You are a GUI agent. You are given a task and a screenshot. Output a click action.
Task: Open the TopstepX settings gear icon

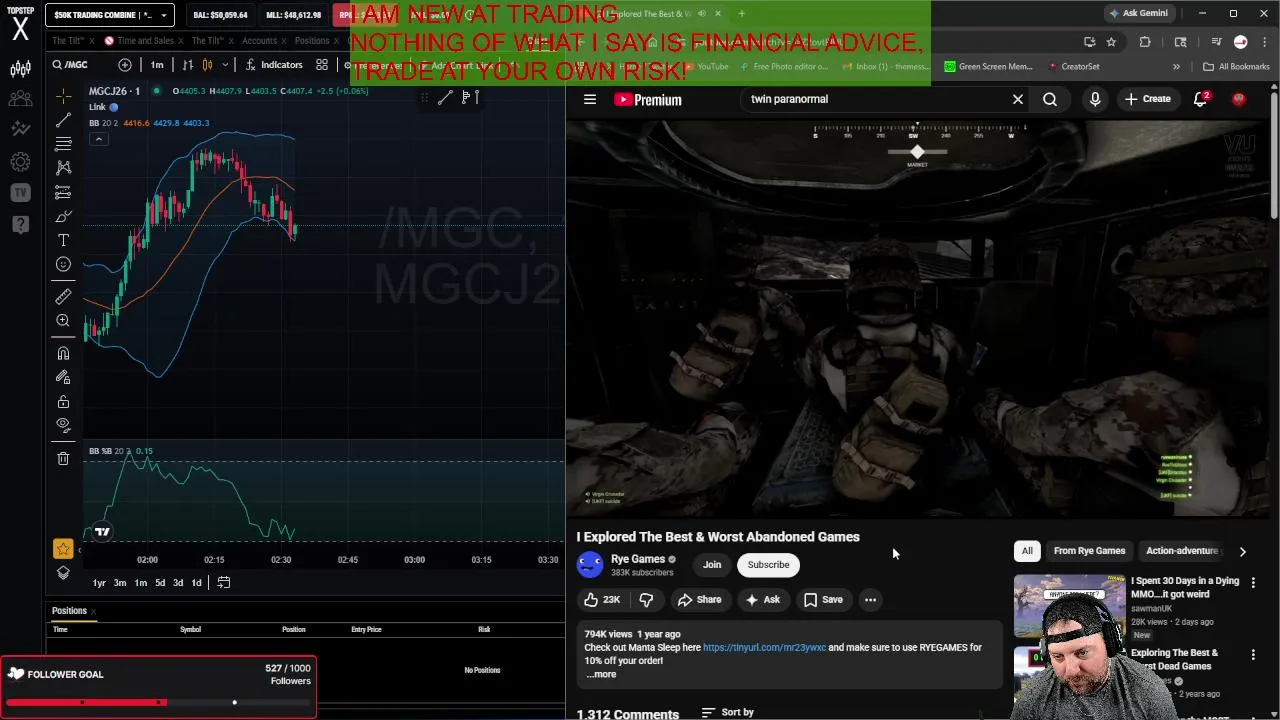(x=20, y=161)
